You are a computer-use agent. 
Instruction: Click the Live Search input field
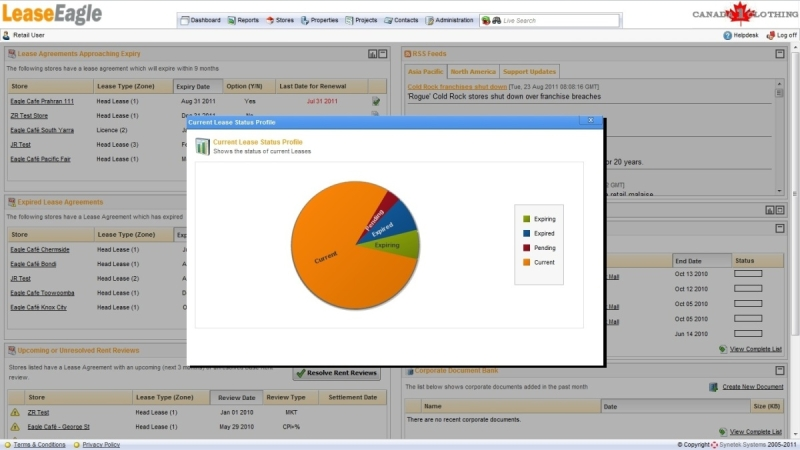click(x=560, y=20)
